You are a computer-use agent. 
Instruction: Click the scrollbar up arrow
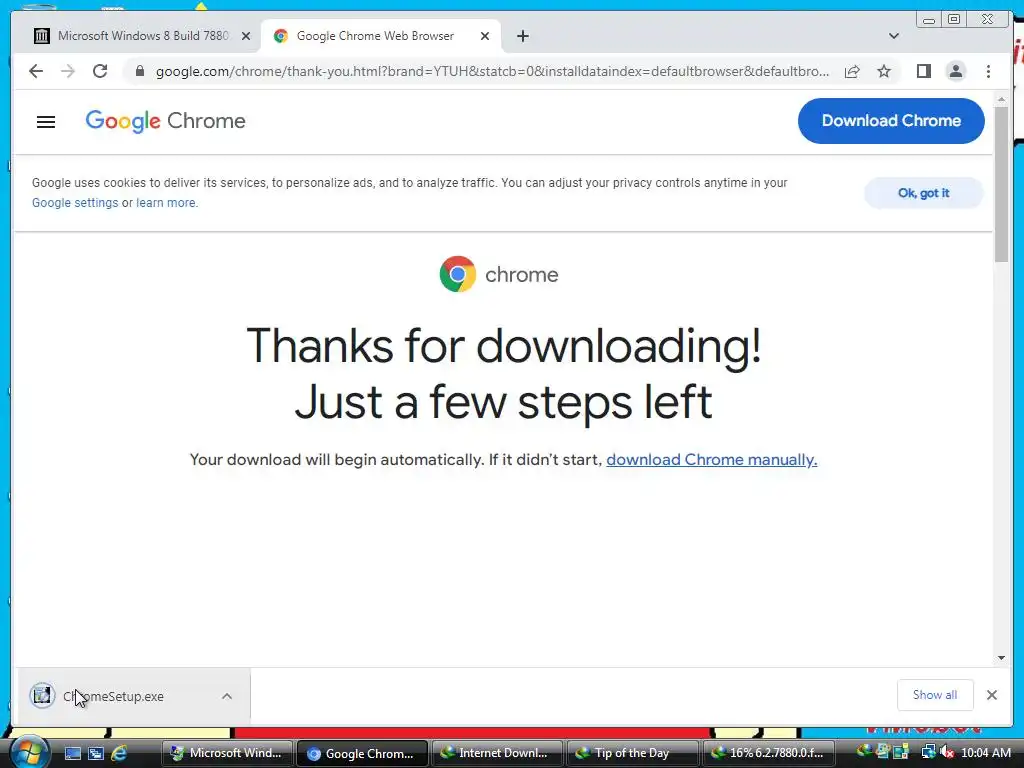point(1001,99)
